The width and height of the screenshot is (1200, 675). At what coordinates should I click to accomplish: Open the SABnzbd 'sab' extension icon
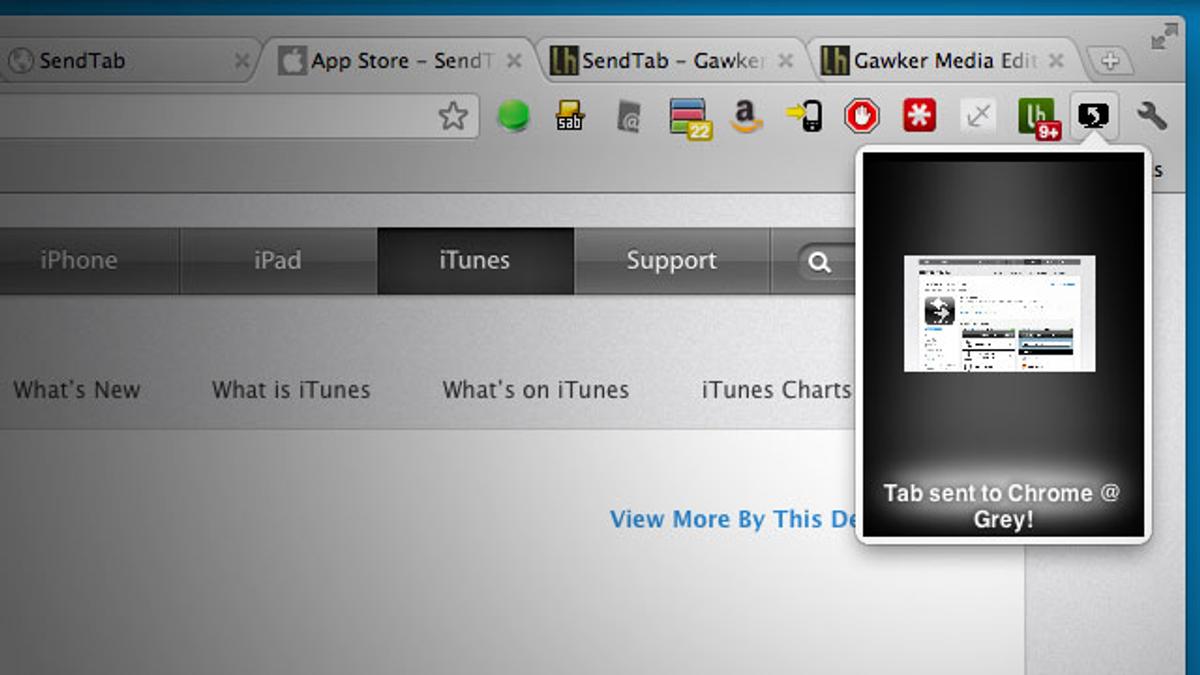[569, 116]
